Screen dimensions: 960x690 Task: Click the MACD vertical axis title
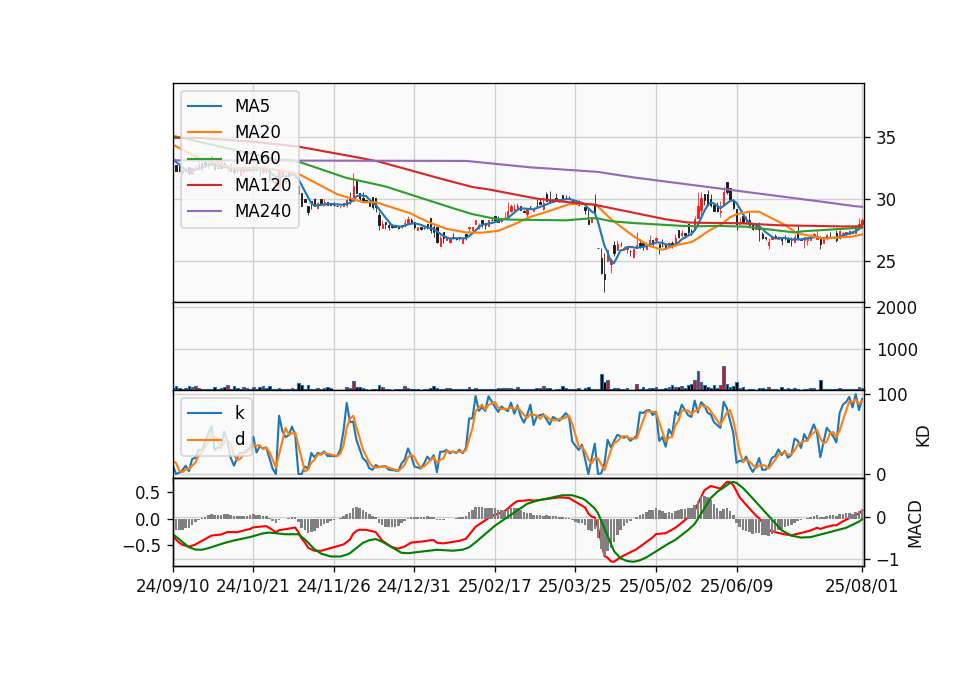[915, 524]
